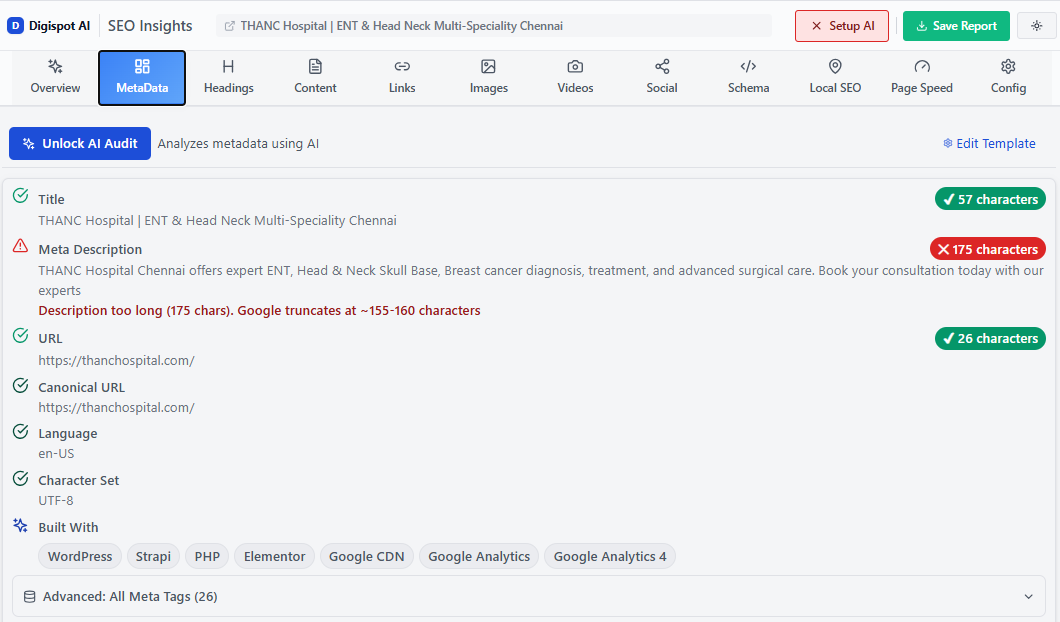The height and width of the screenshot is (622, 1060).
Task: Click the Canonical URL check status icon
Action: 21,385
